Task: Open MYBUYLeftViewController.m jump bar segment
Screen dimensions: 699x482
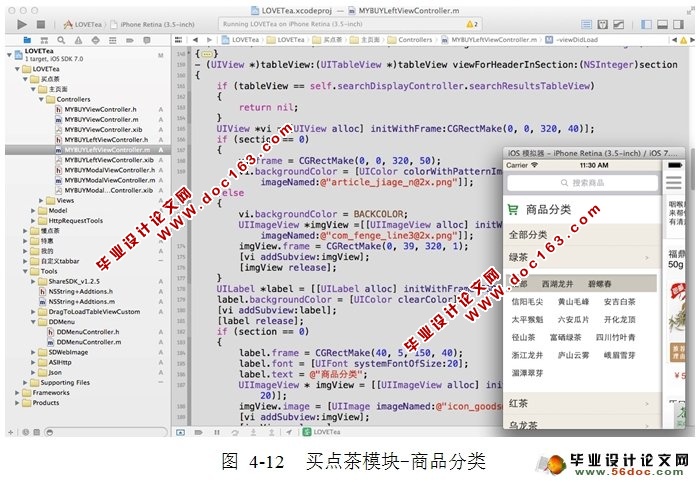Action: pyautogui.click(x=489, y=40)
